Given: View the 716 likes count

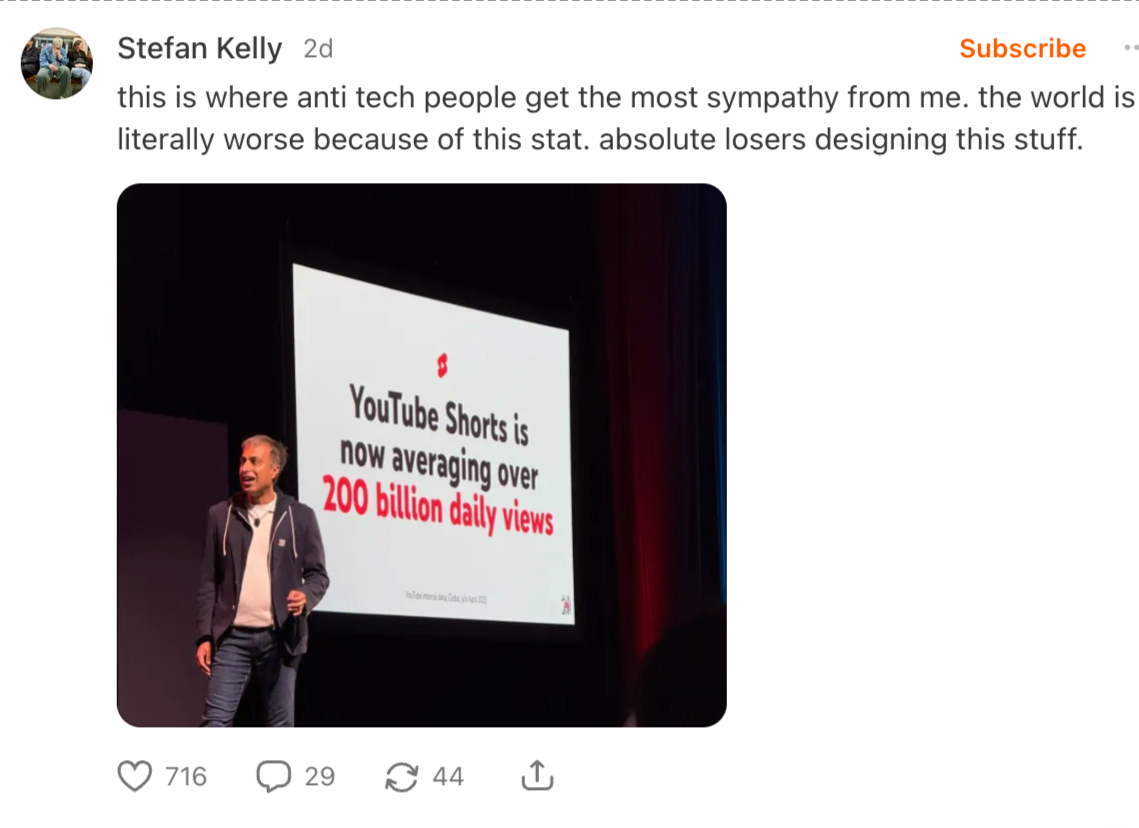Looking at the screenshot, I should [186, 777].
